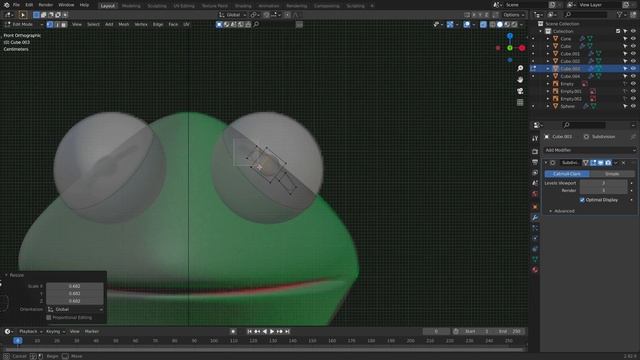
Task: Open the Object properties tab icon
Action: tap(535, 207)
